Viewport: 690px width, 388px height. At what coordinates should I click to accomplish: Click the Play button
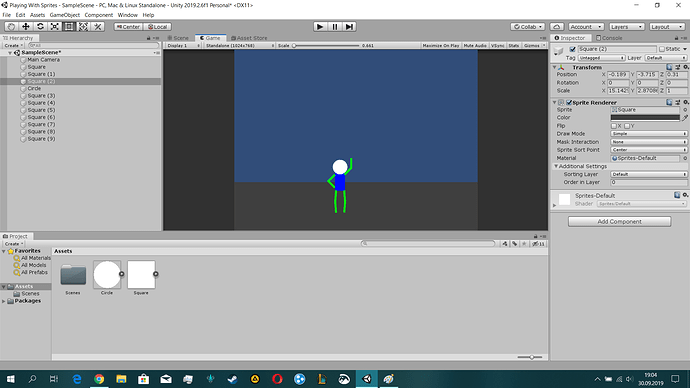pyautogui.click(x=320, y=27)
